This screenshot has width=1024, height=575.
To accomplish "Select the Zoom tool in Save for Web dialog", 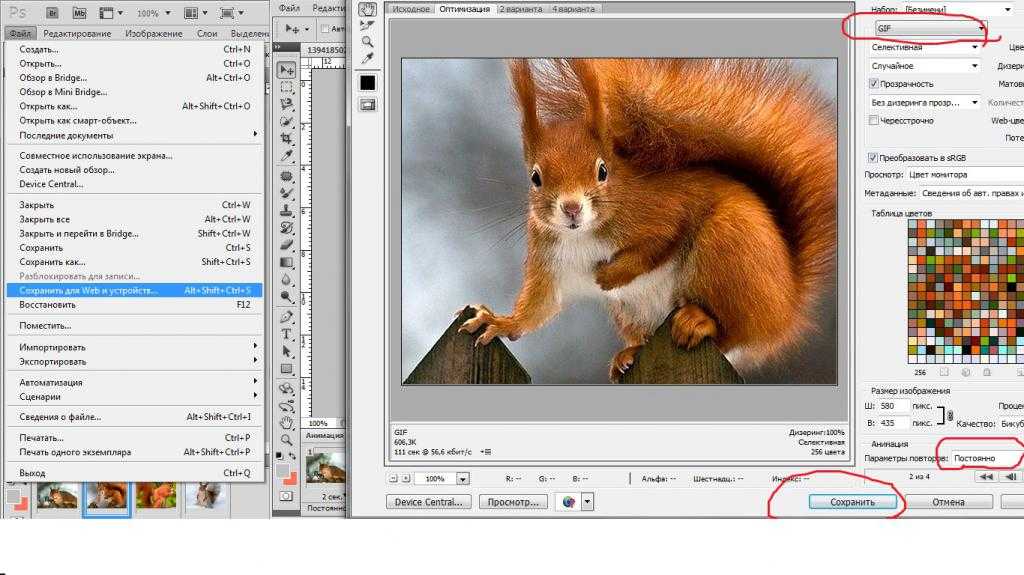I will coord(368,42).
